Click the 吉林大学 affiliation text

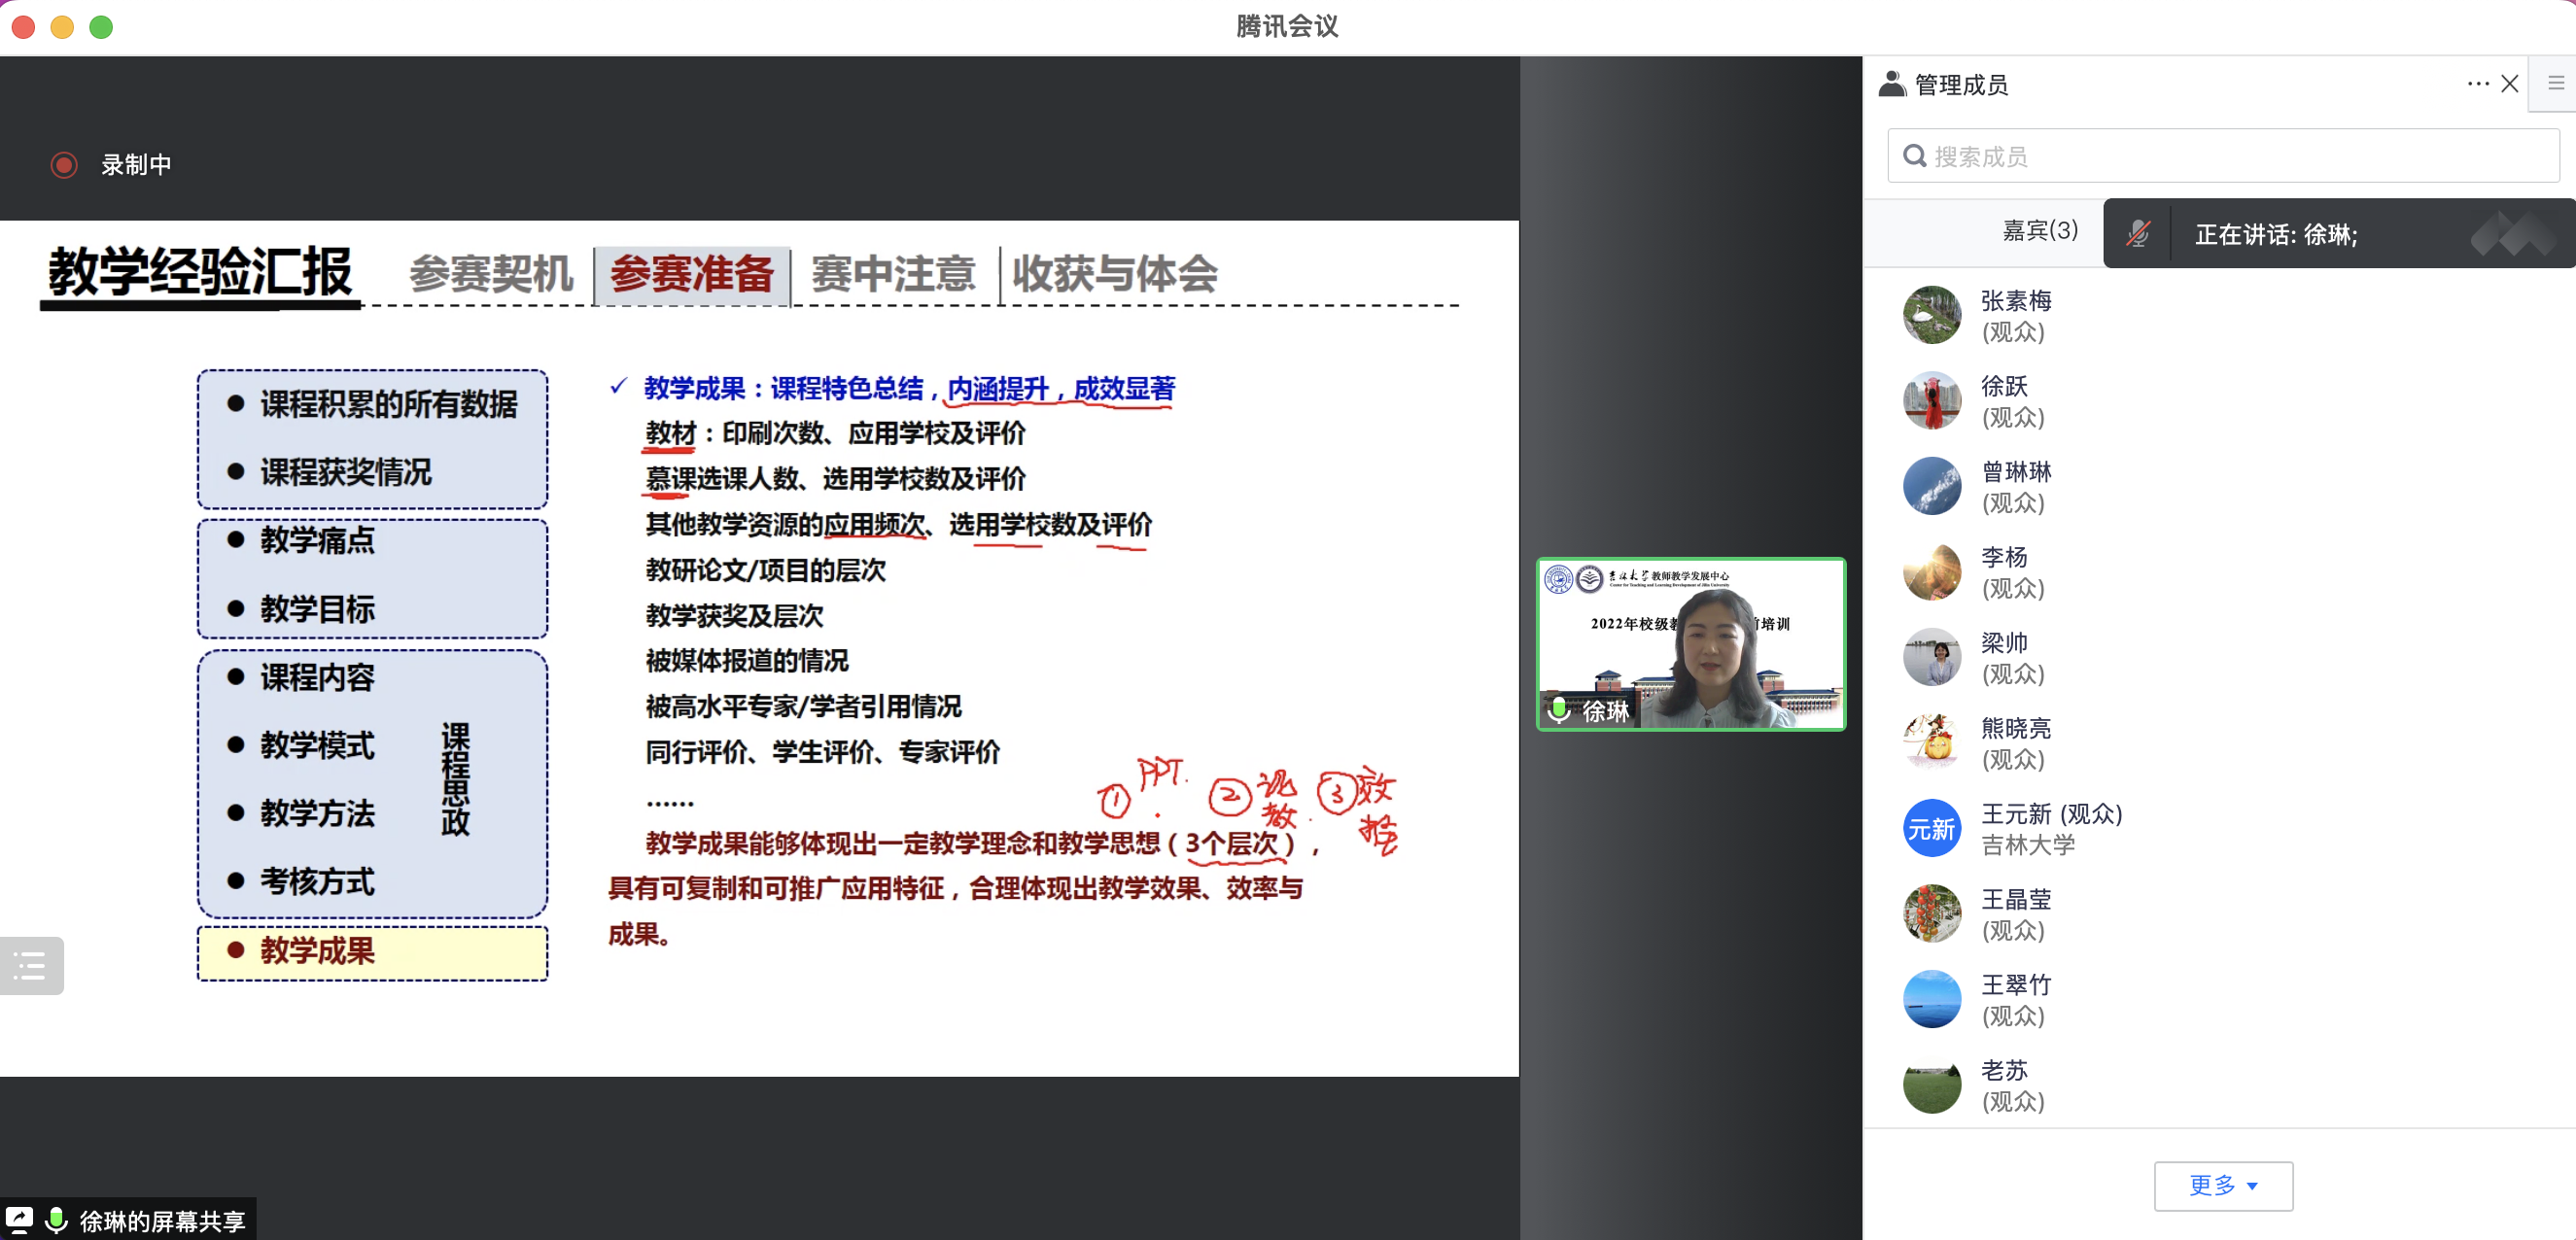click(2027, 845)
